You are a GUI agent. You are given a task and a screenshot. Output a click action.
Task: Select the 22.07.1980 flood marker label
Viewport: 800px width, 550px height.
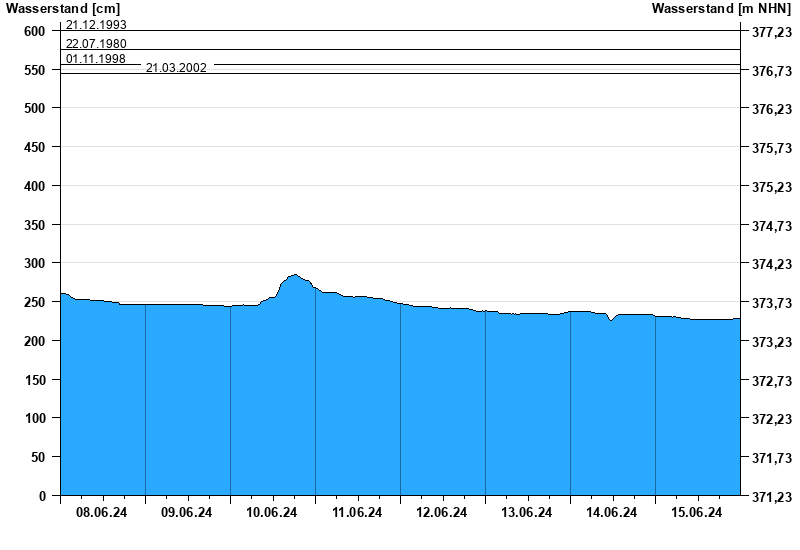click(x=96, y=44)
